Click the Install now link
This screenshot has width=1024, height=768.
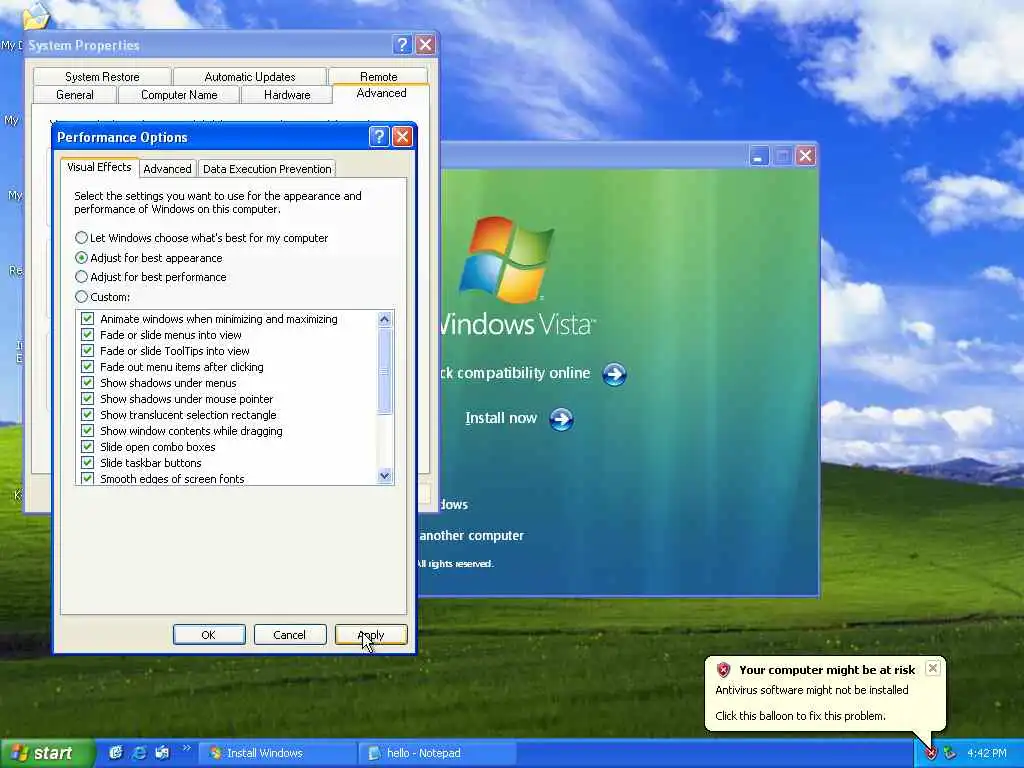coord(501,419)
